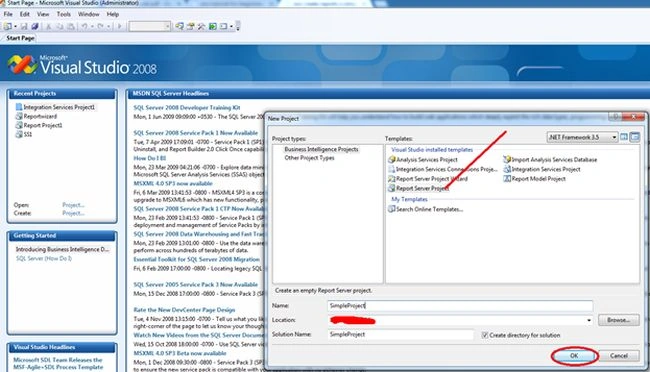Screen dimensions: 650x372
Task: Open the Help menu
Action: (x=113, y=14)
